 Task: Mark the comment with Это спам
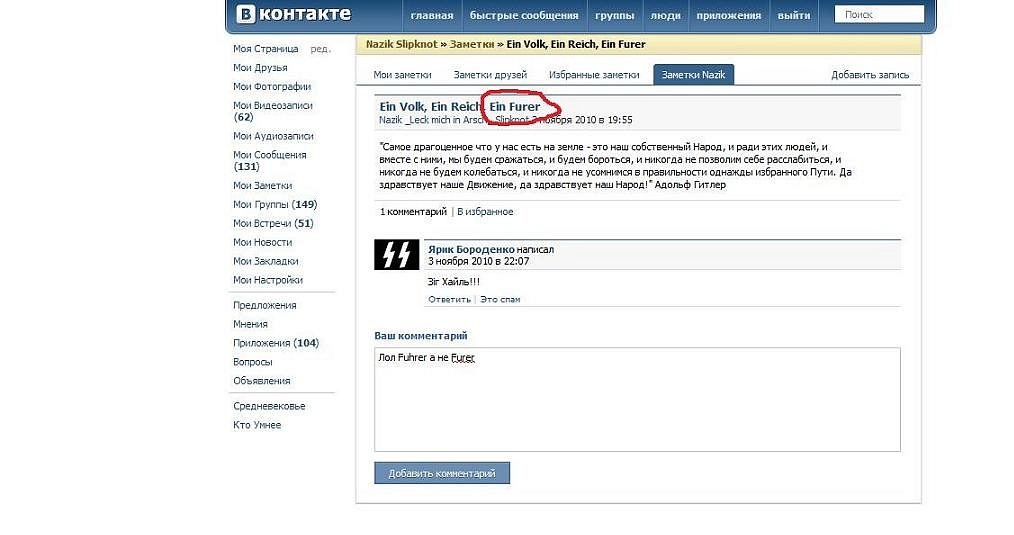click(x=500, y=299)
